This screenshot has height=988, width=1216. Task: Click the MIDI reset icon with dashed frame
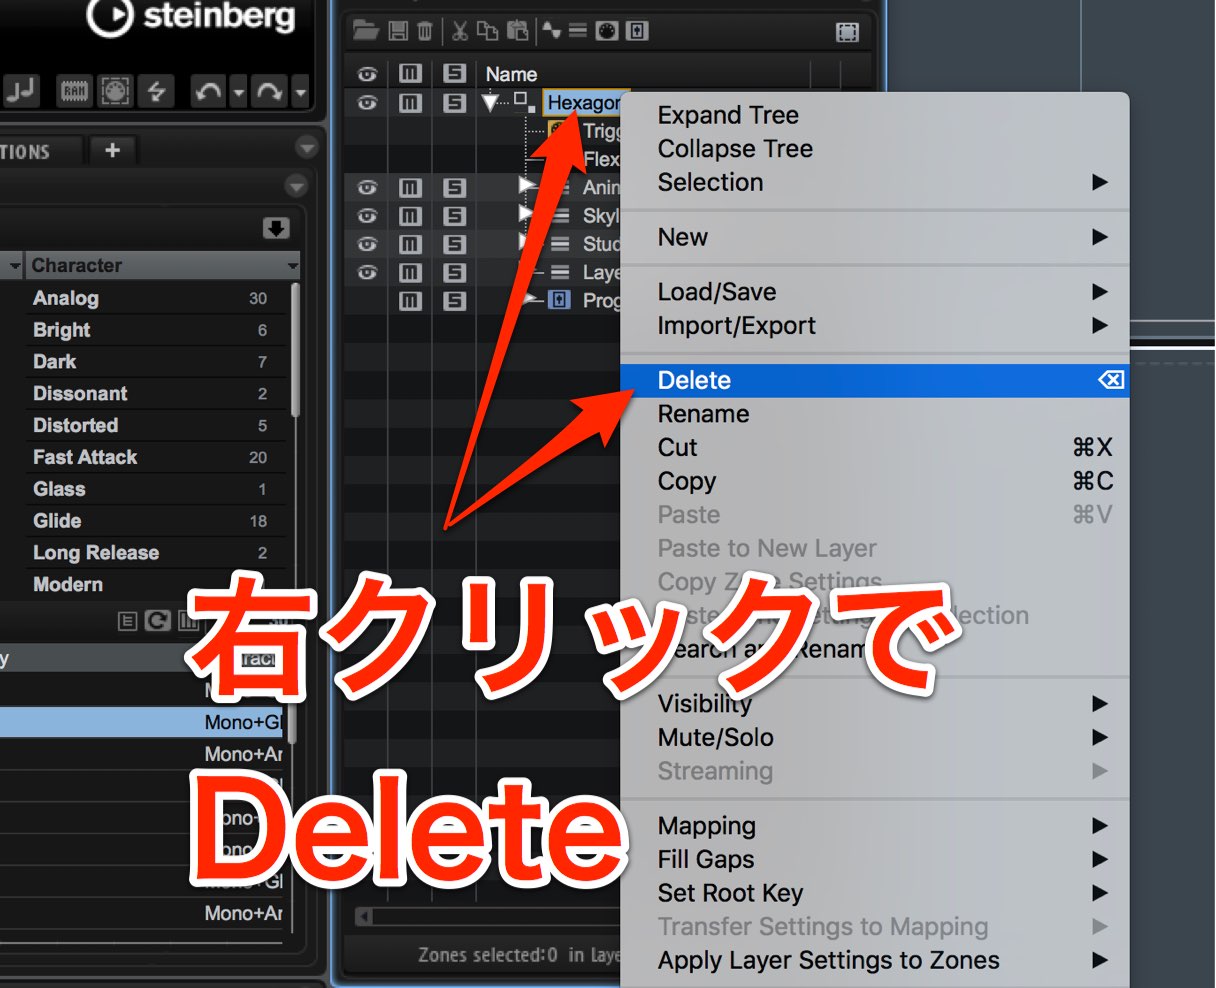[116, 92]
